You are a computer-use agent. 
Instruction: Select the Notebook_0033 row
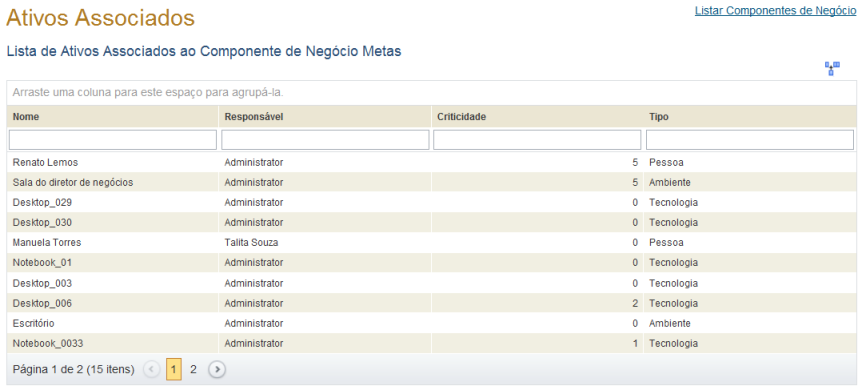(x=432, y=343)
